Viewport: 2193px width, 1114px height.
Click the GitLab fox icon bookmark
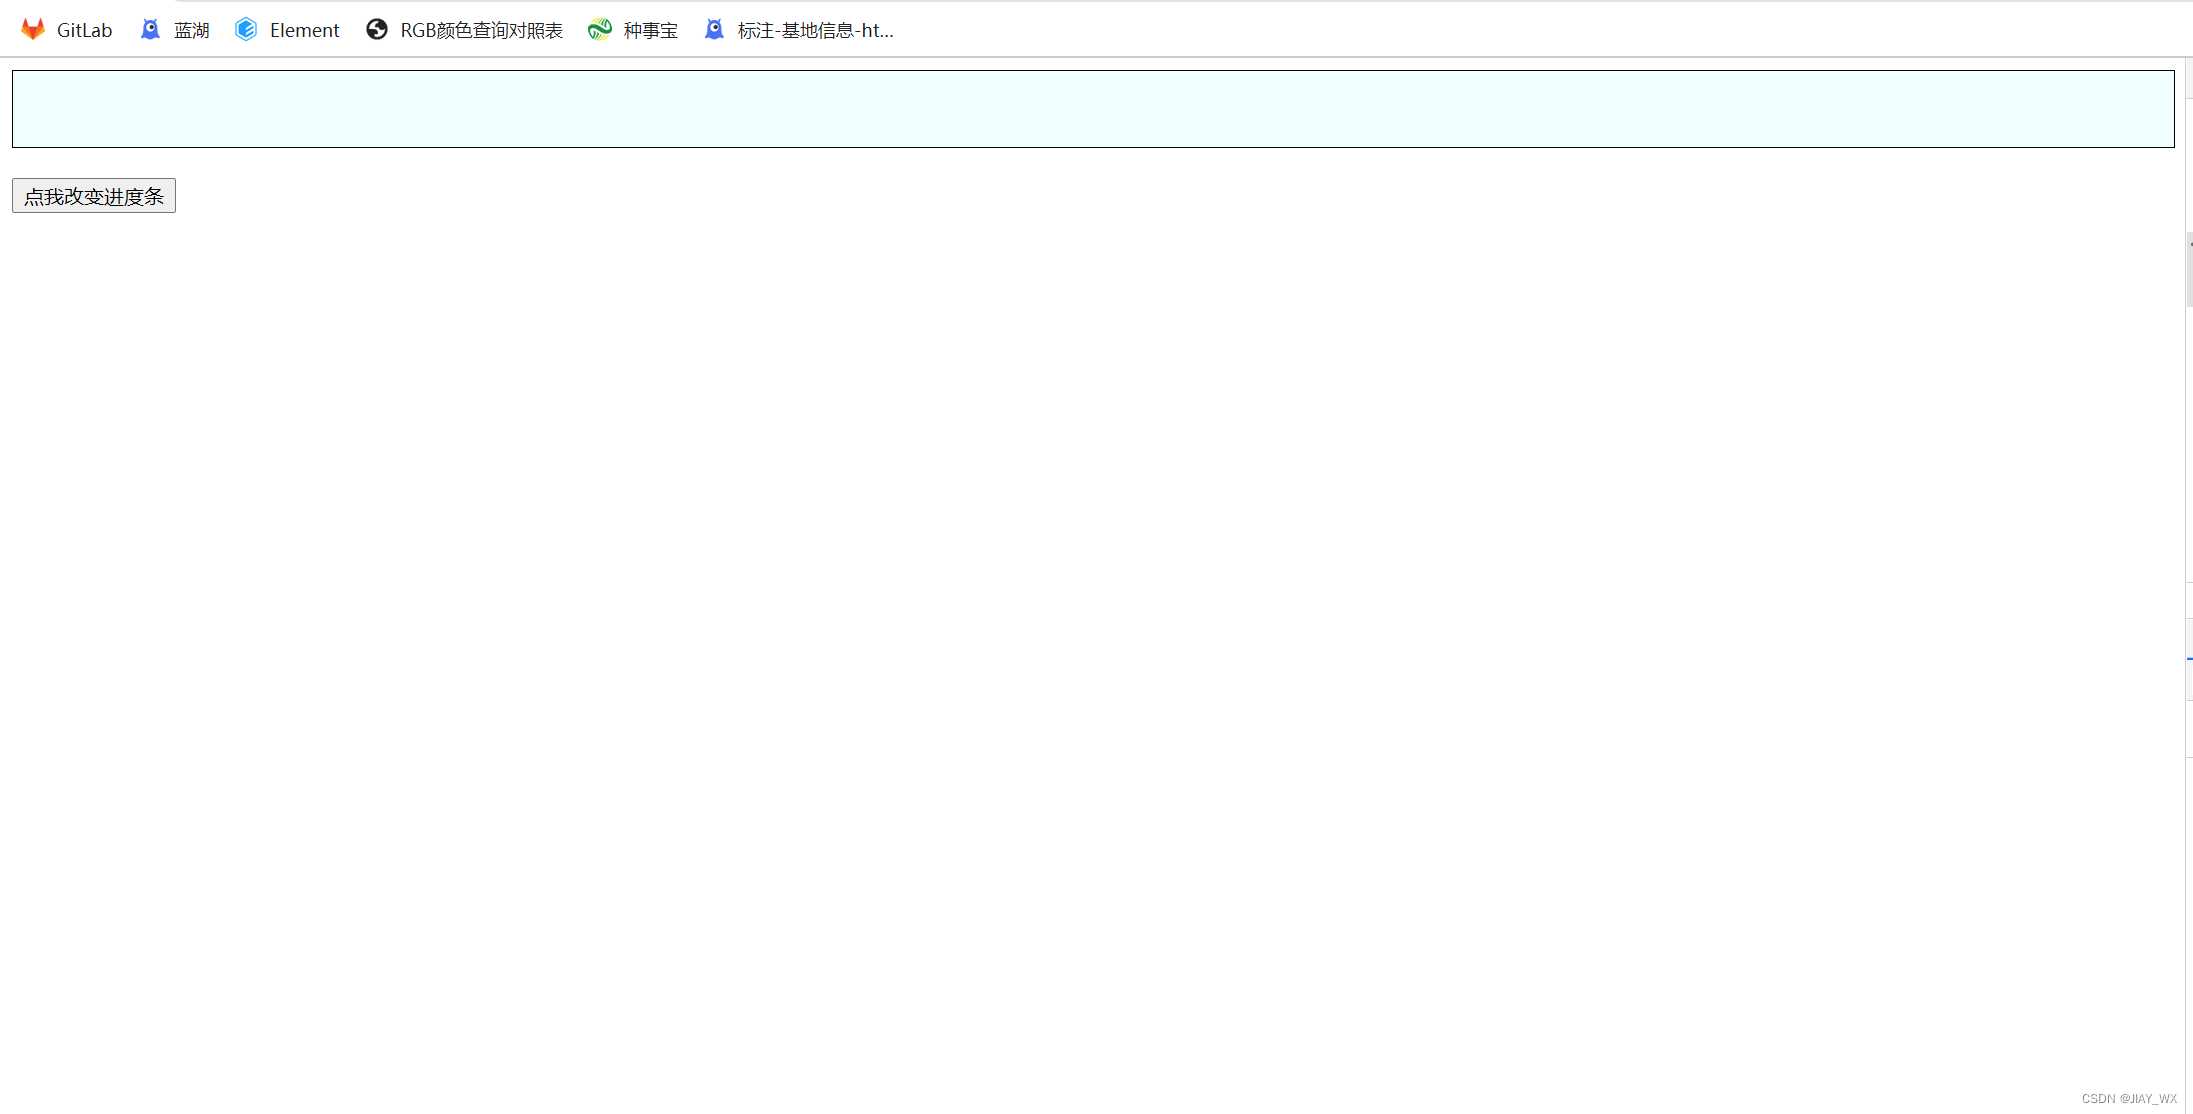tap(33, 30)
